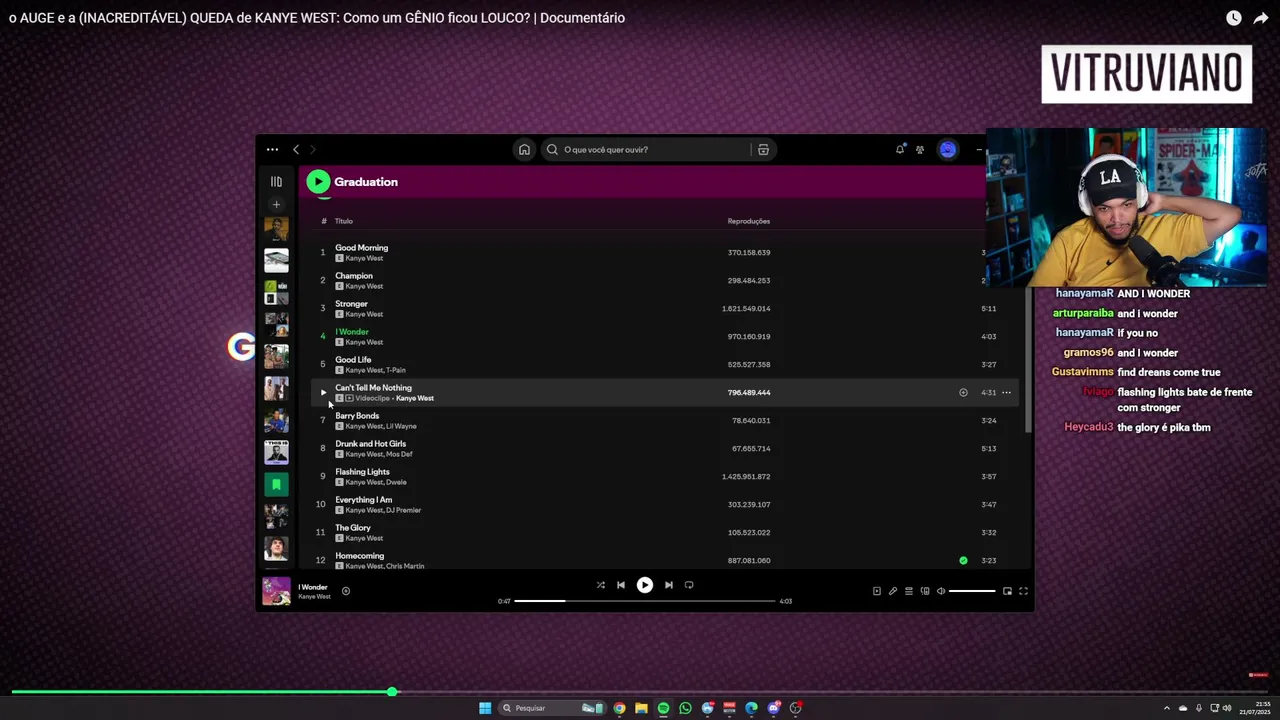Select the track 'Champion'
Screen dimensions: 1280x720
click(x=354, y=276)
